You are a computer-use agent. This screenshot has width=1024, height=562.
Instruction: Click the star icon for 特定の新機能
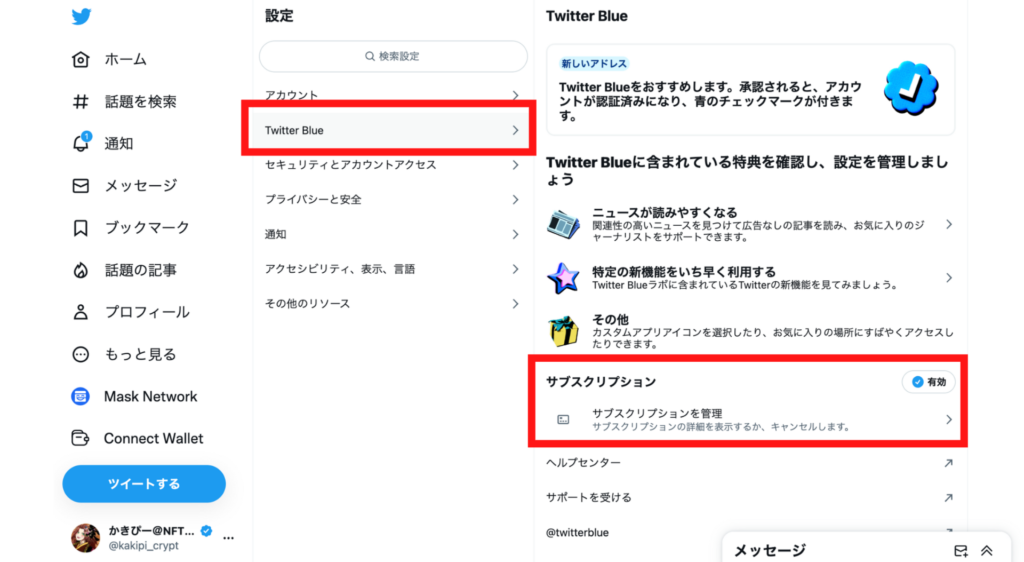[563, 278]
